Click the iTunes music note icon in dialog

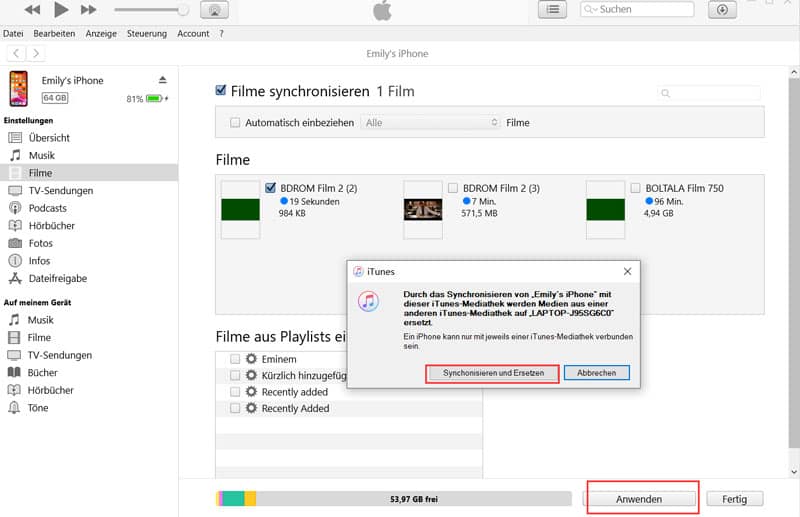click(x=368, y=301)
